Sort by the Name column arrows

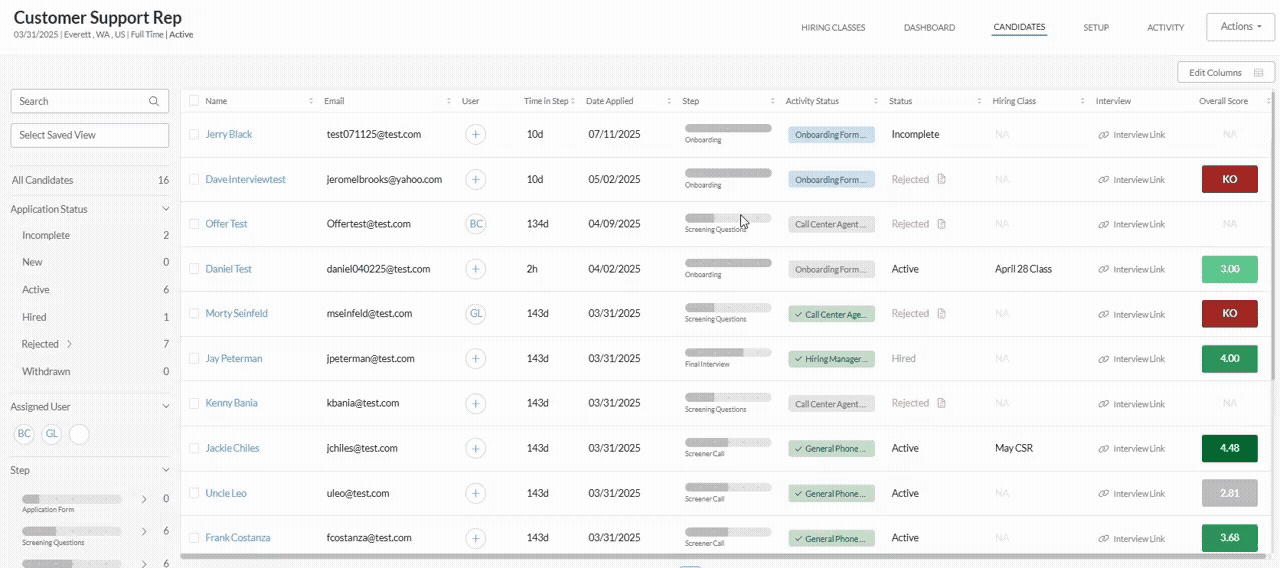(x=312, y=101)
